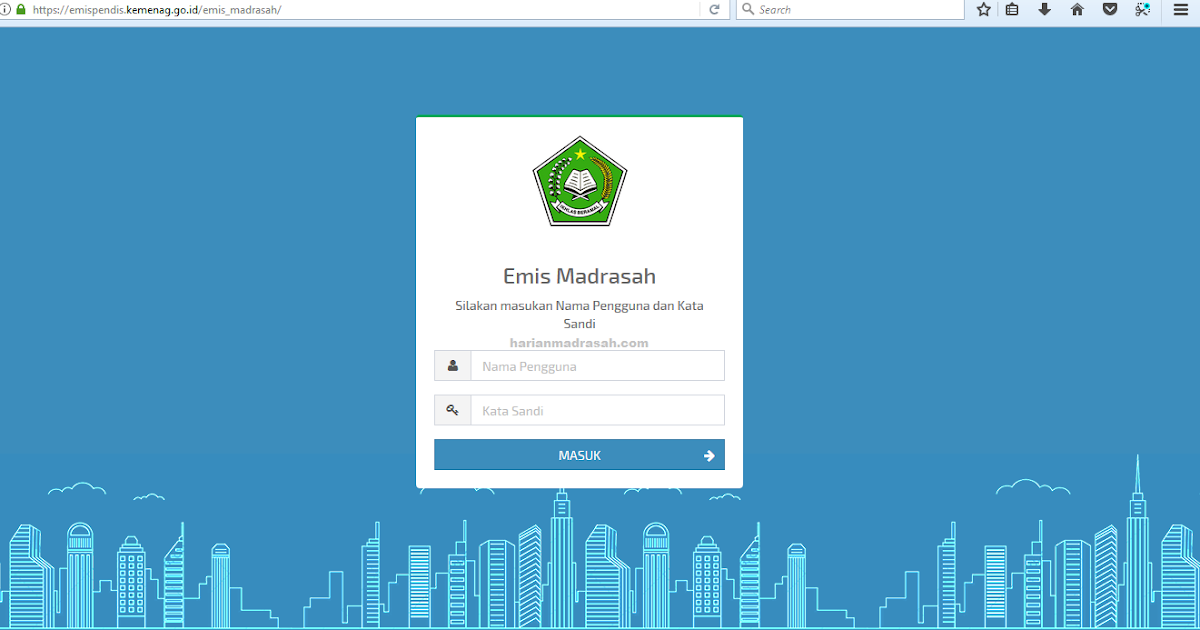Open the page info circle icon
Image resolution: width=1200 pixels, height=630 pixels.
[7, 9]
